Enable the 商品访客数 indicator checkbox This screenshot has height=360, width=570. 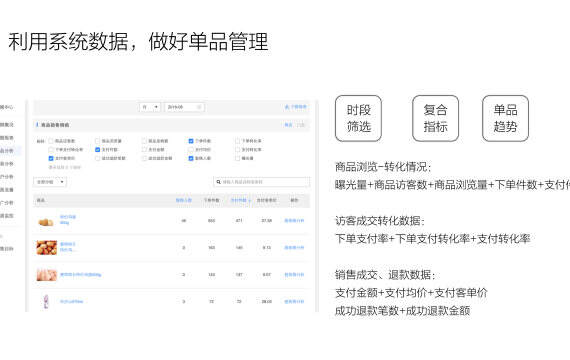(51, 141)
